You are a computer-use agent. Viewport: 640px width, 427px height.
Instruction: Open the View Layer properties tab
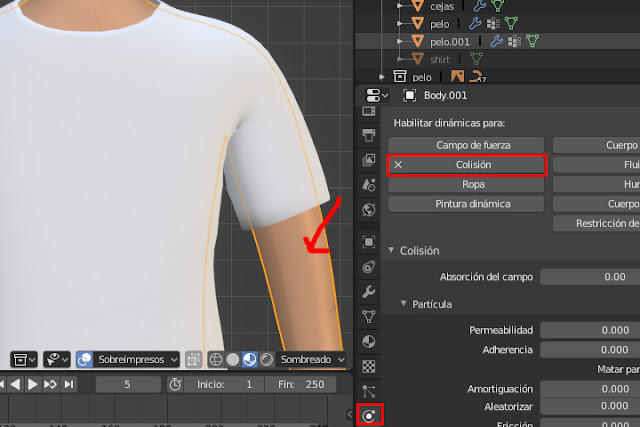pos(369,160)
